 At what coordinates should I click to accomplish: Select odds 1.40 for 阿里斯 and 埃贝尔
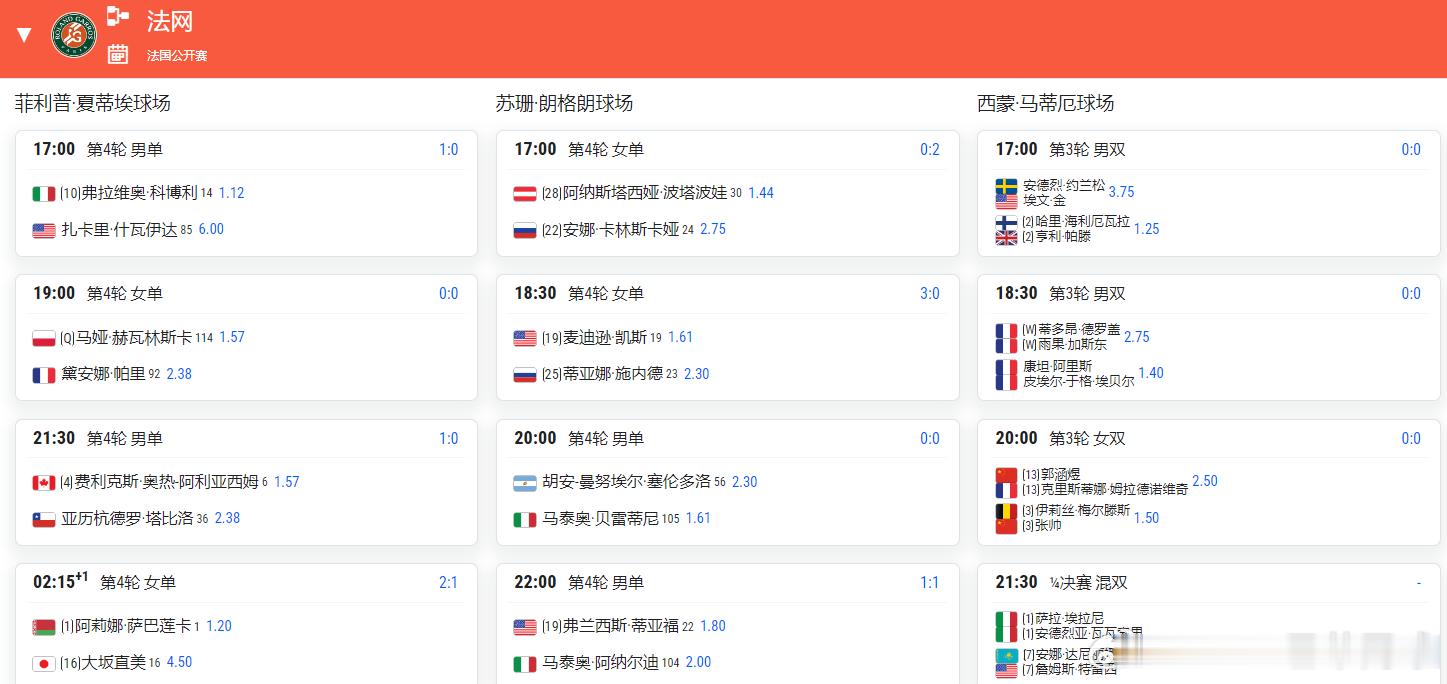pos(1151,373)
